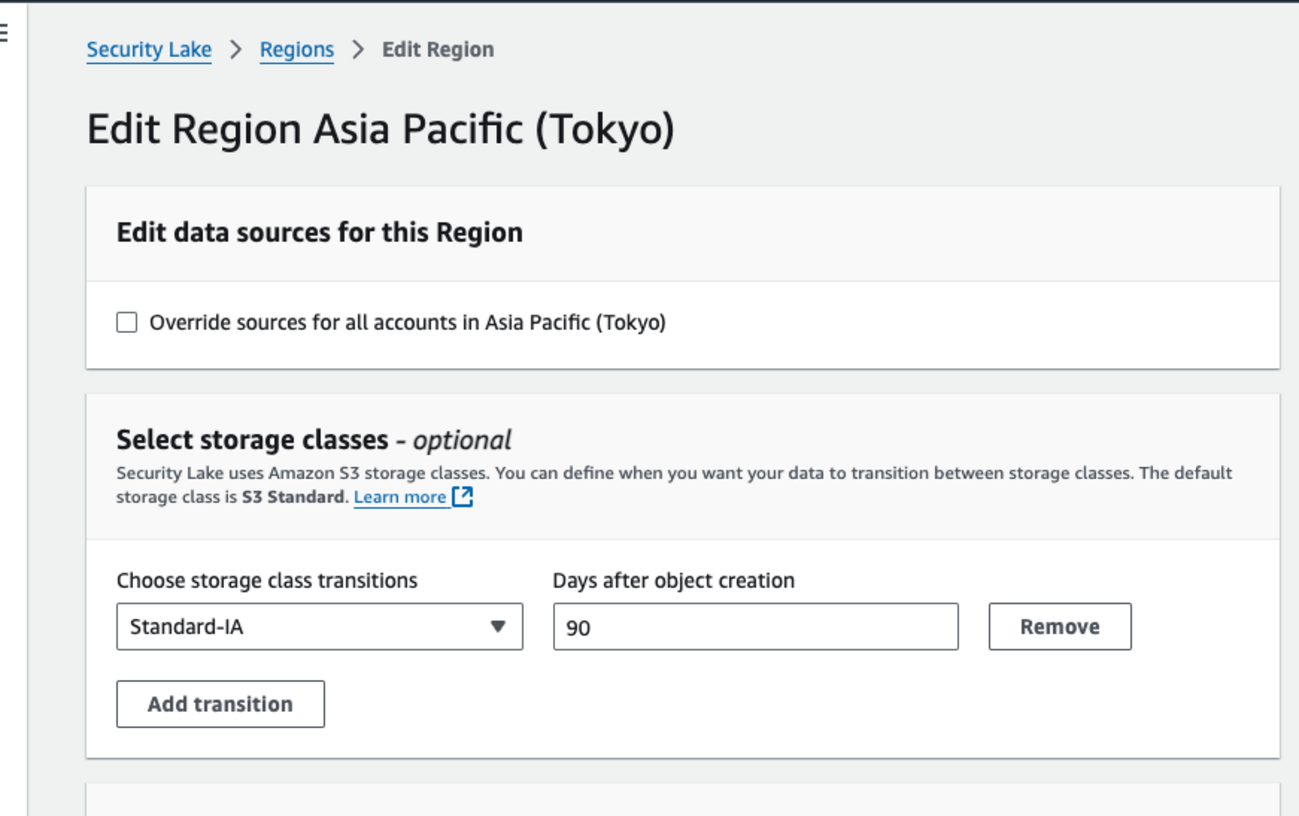Go to Security Lake breadcrumb
This screenshot has height=816, width=1299.
point(149,50)
